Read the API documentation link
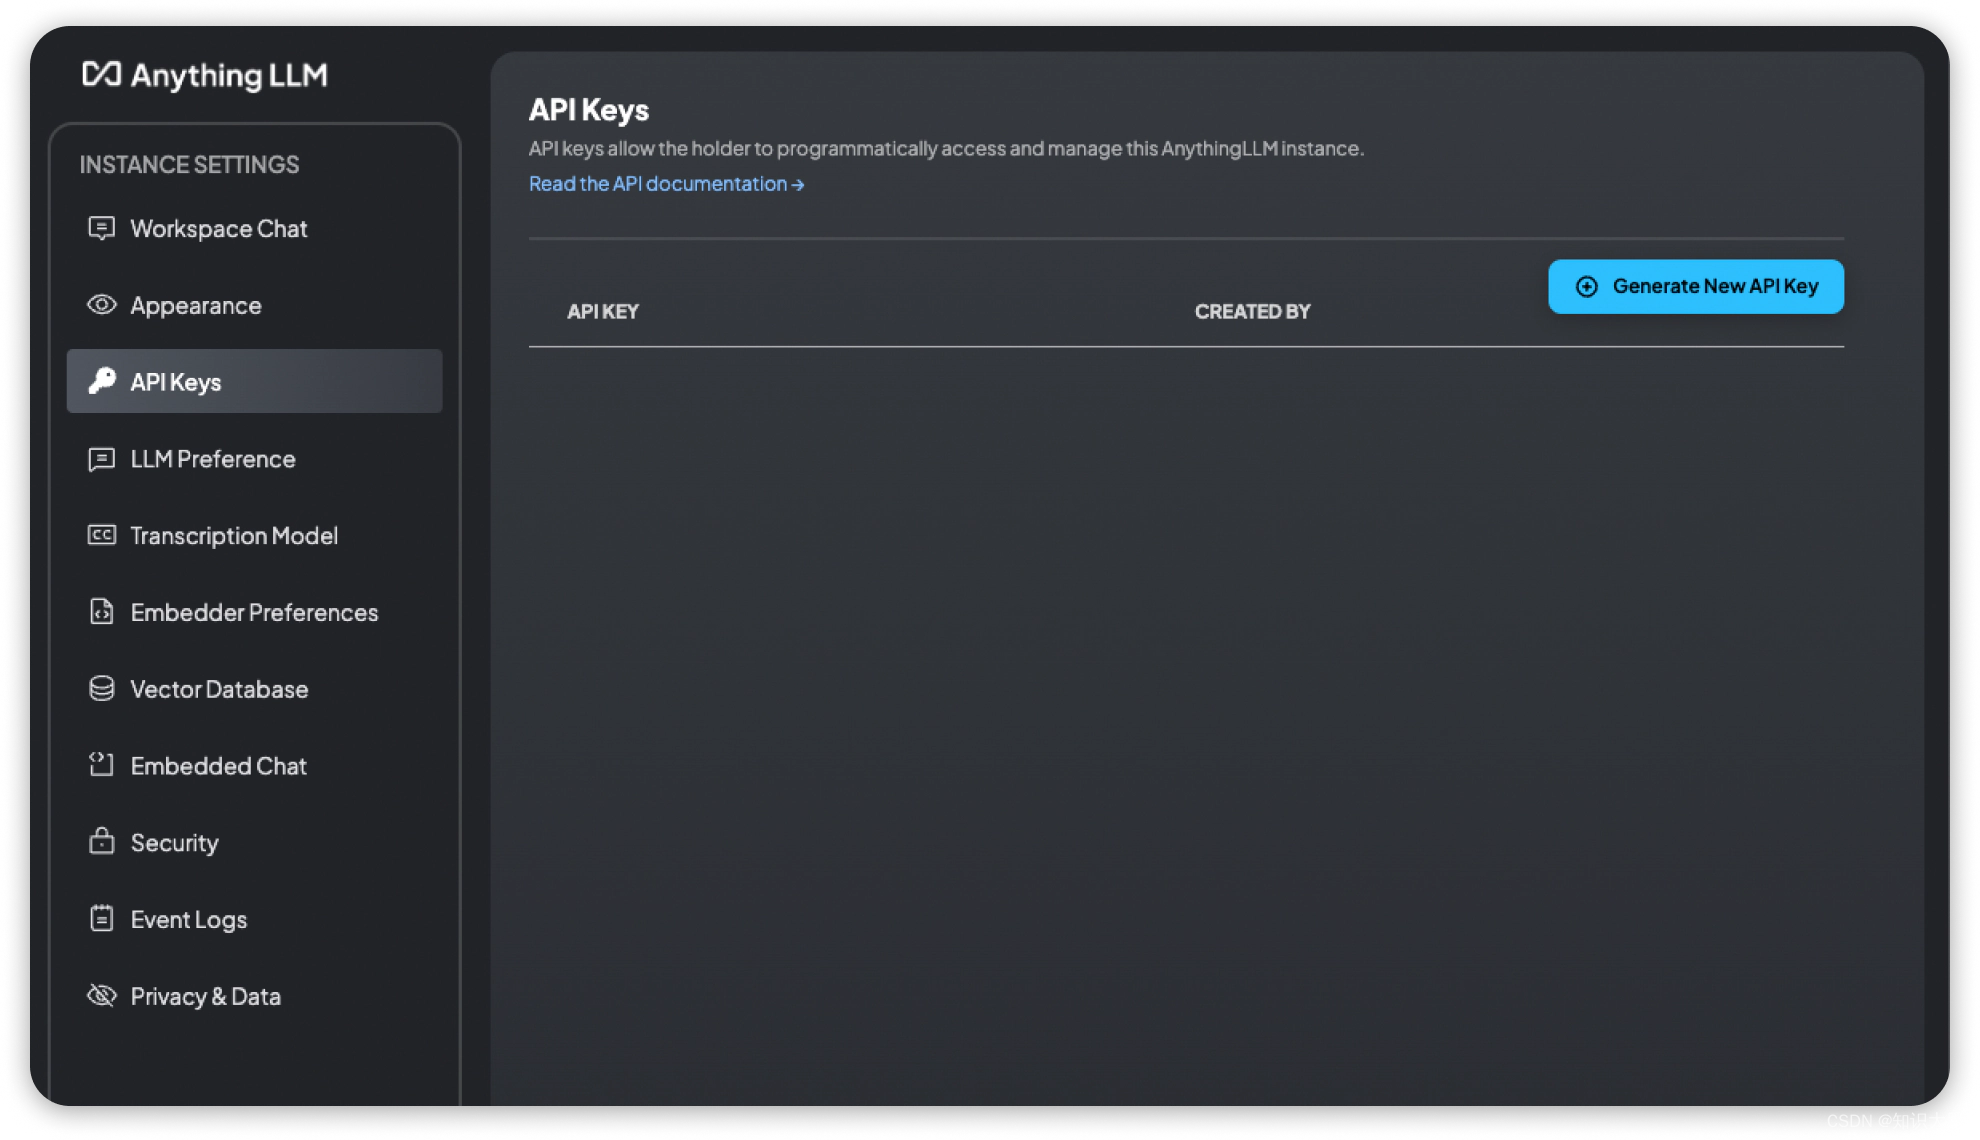Image resolution: width=1980 pixels, height=1140 pixels. tap(666, 184)
